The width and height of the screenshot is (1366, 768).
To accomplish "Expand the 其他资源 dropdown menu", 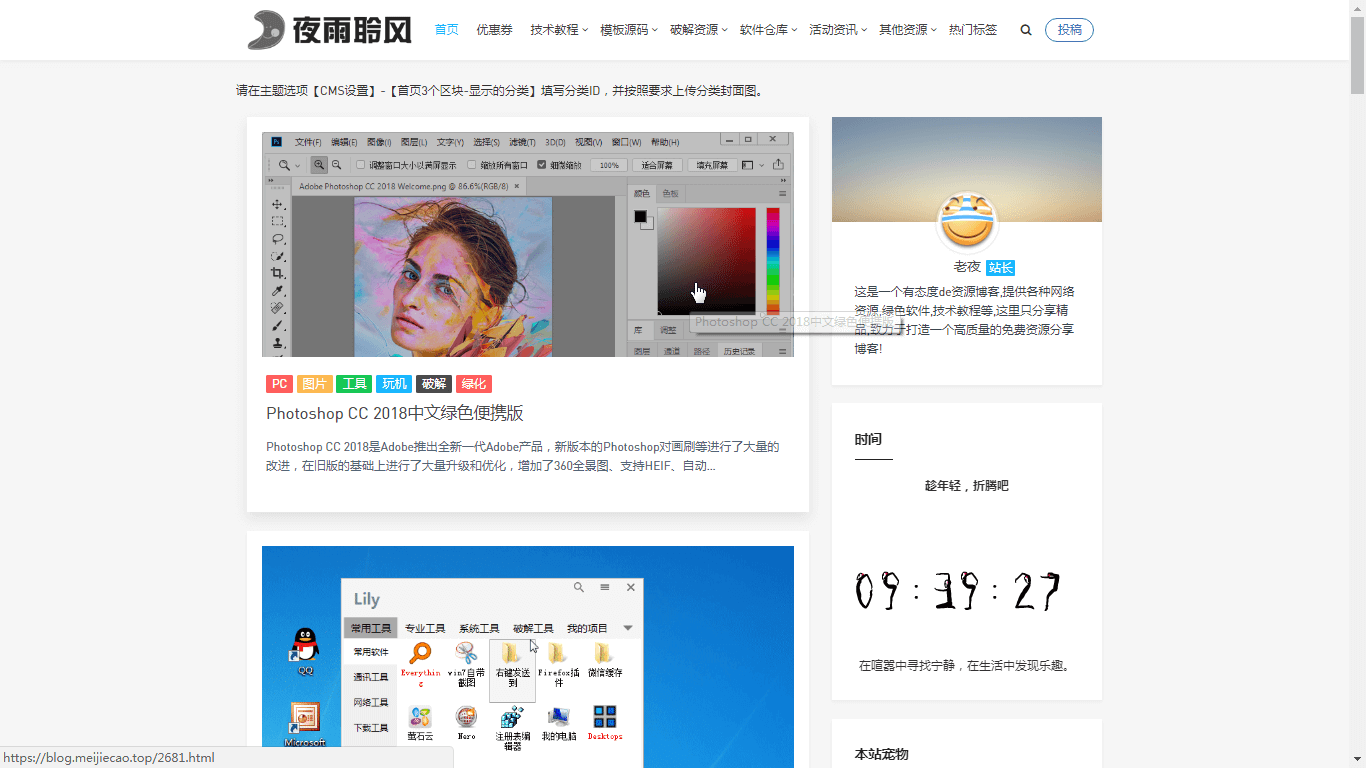I will [x=908, y=30].
